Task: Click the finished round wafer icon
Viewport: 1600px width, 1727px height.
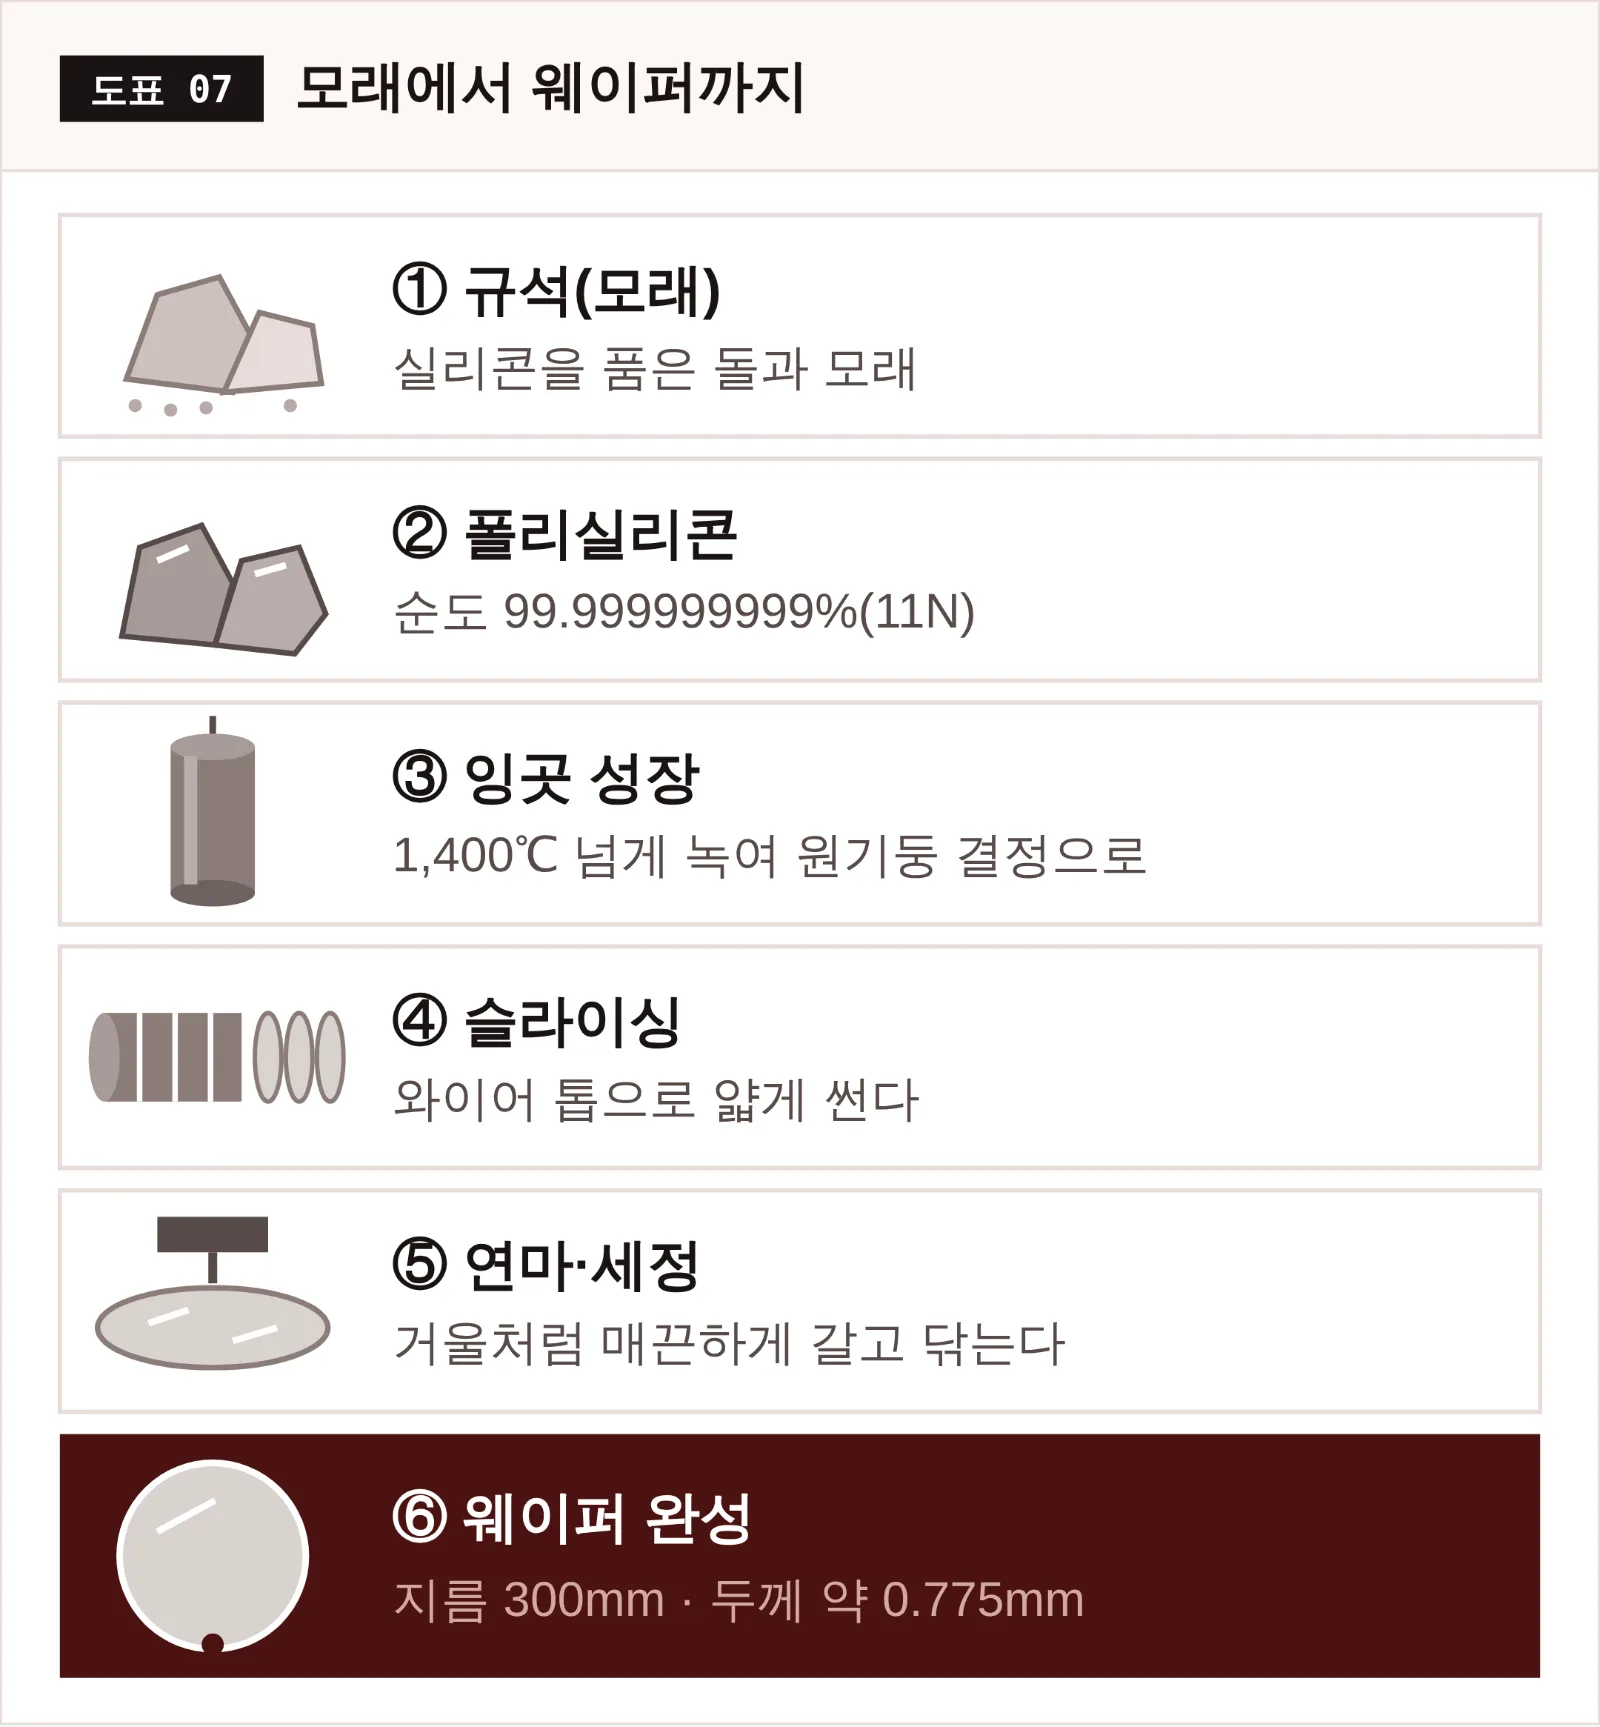Action: tap(212, 1556)
